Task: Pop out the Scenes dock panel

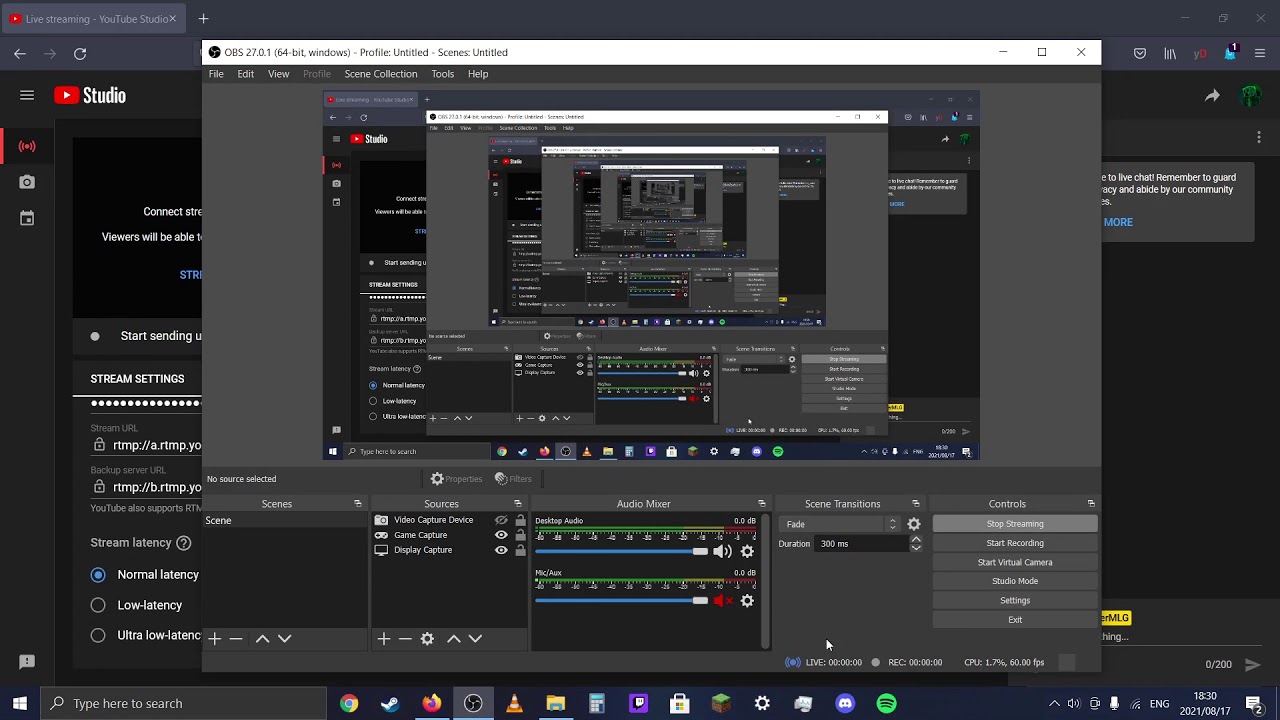Action: [x=357, y=504]
